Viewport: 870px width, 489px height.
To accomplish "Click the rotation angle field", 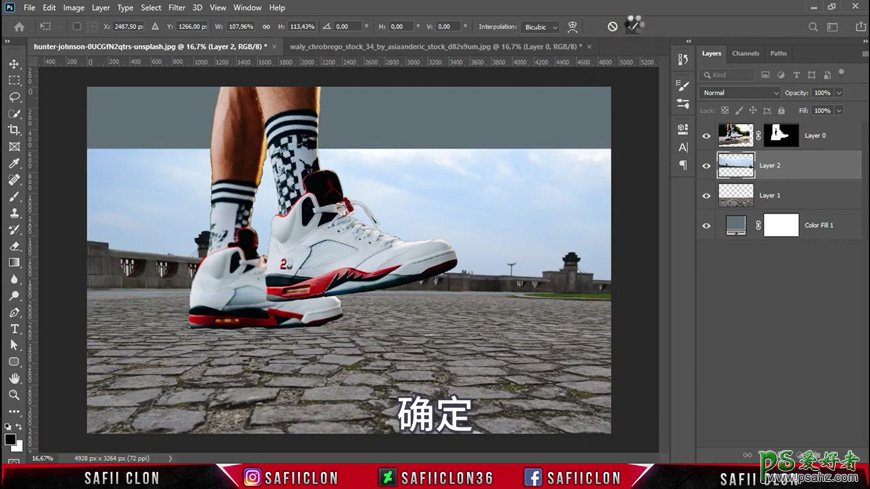I will click(347, 27).
